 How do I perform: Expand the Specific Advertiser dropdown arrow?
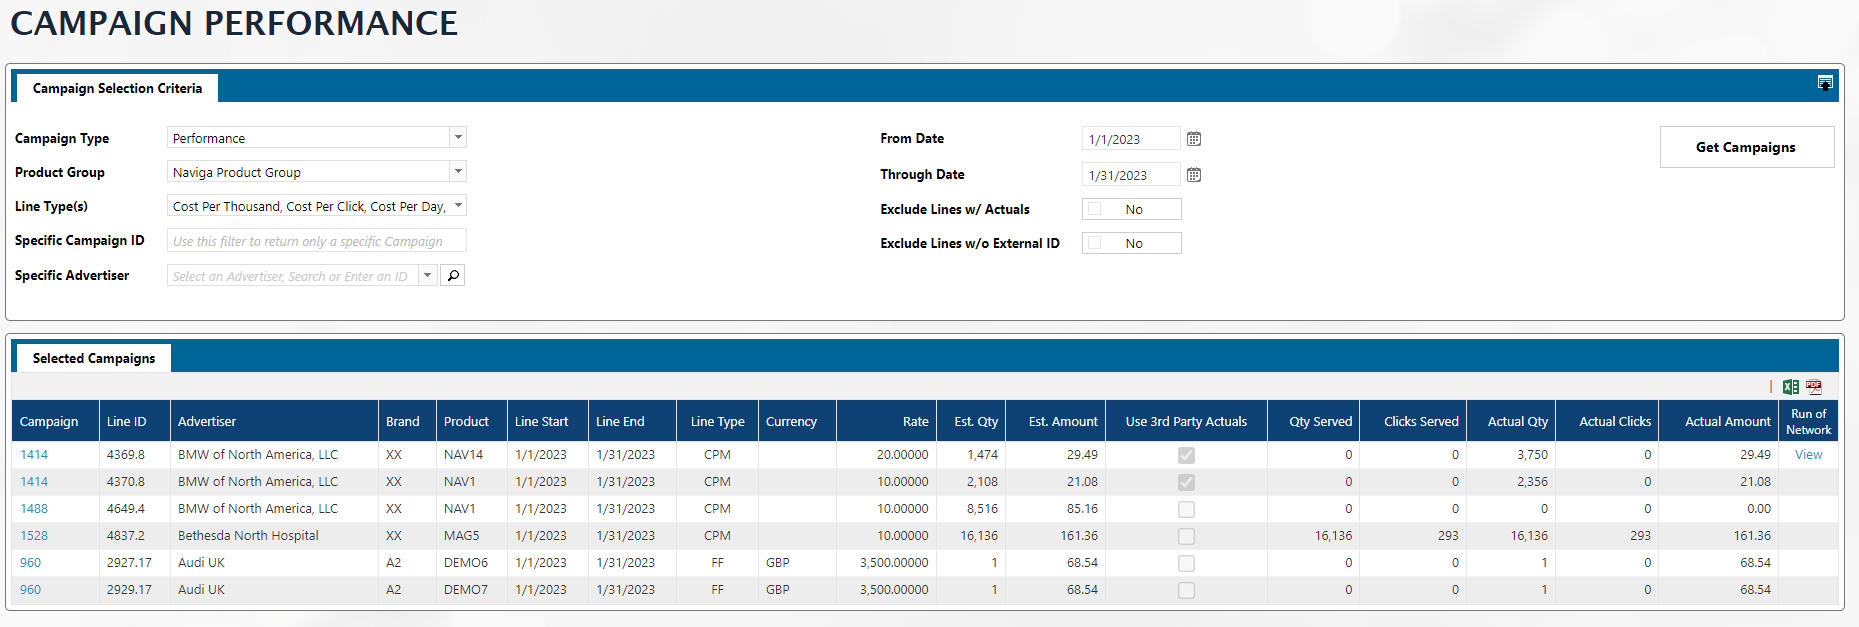click(428, 275)
